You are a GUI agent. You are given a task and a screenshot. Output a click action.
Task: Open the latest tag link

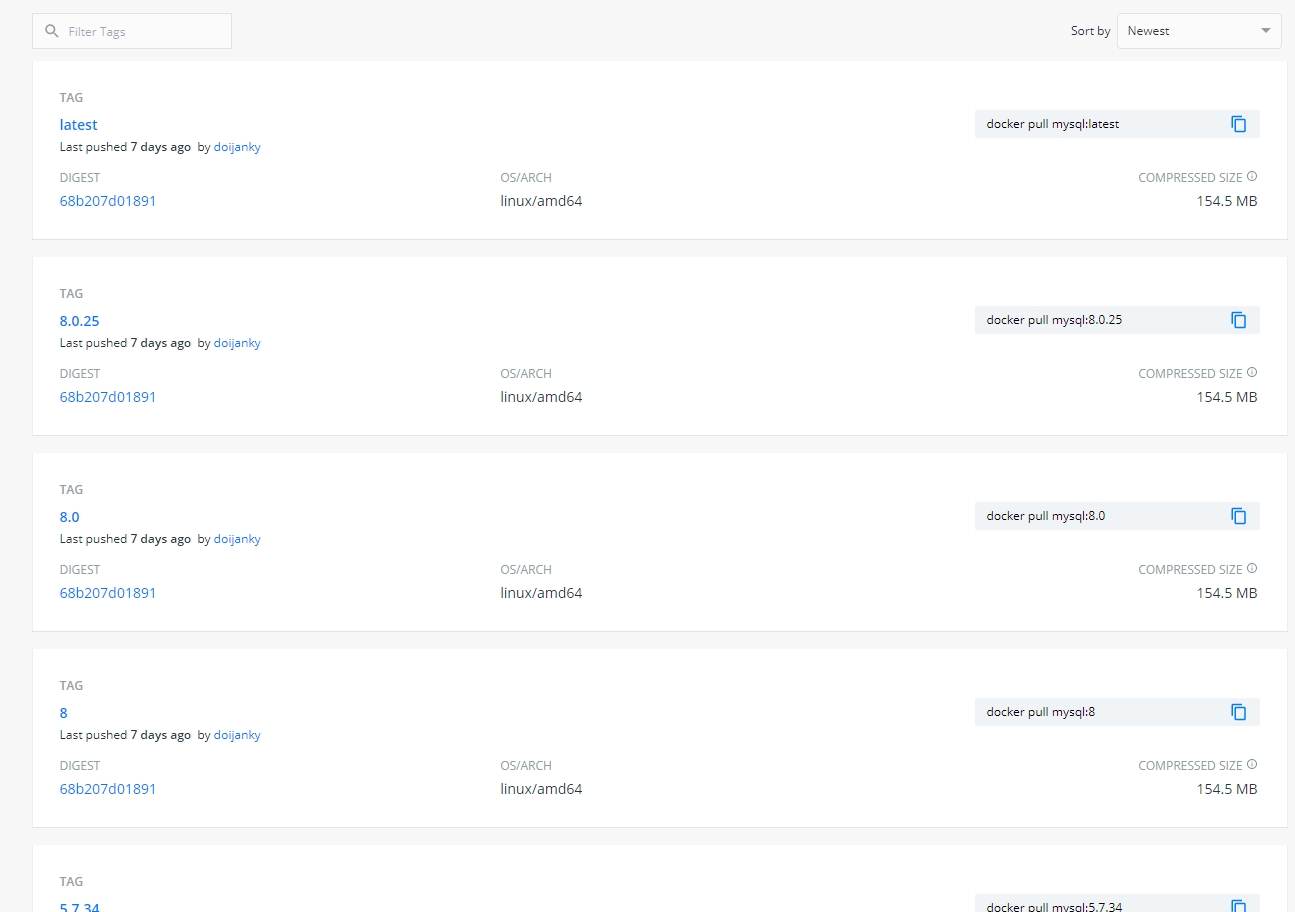point(79,125)
